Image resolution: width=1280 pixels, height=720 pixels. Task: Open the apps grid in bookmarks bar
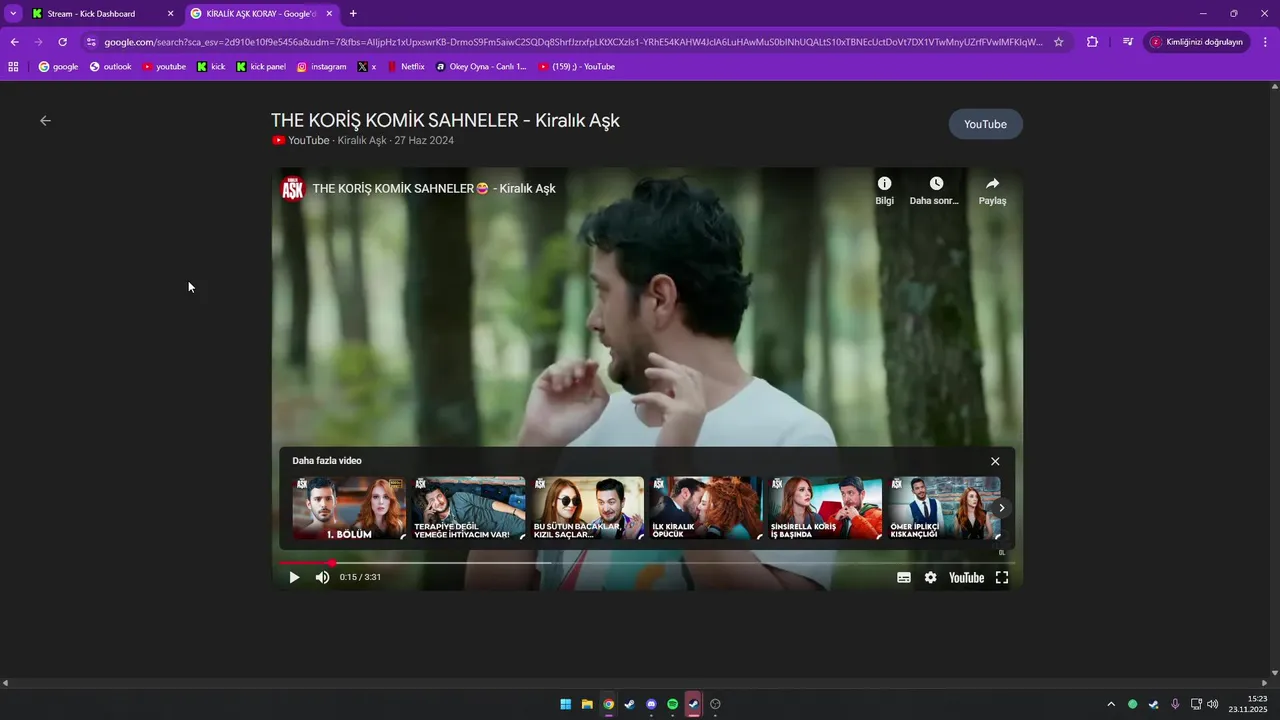click(13, 67)
